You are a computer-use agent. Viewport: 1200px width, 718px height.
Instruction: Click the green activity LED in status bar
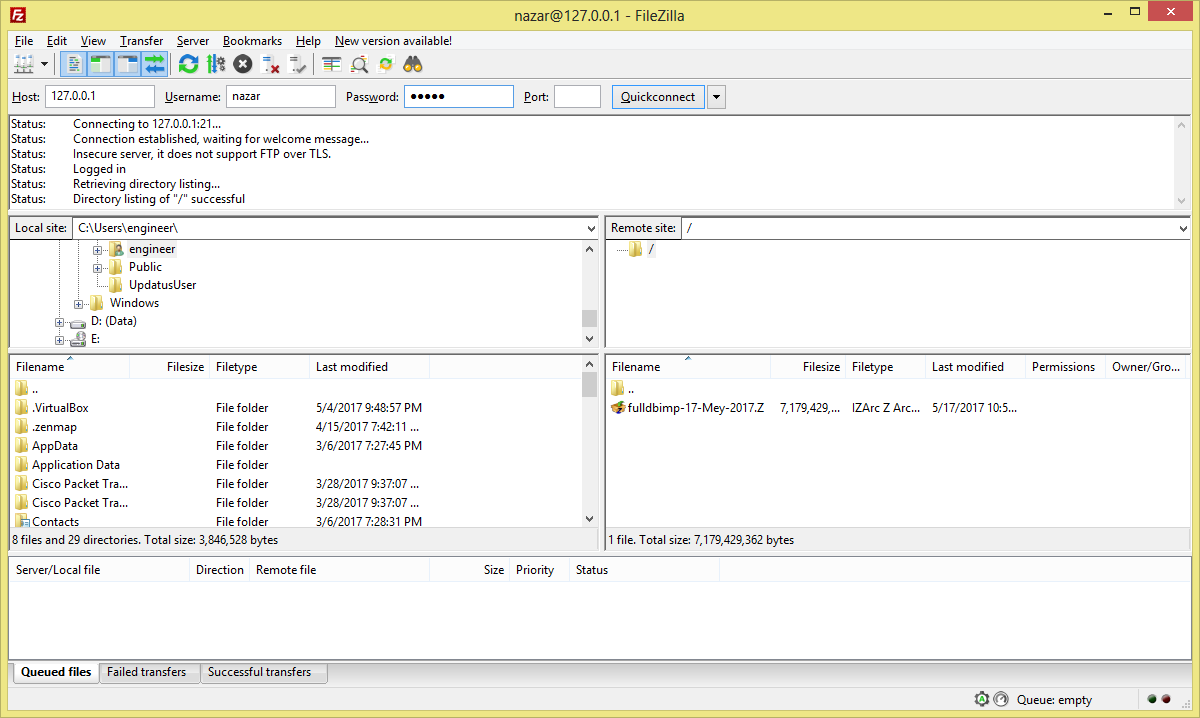1153,699
